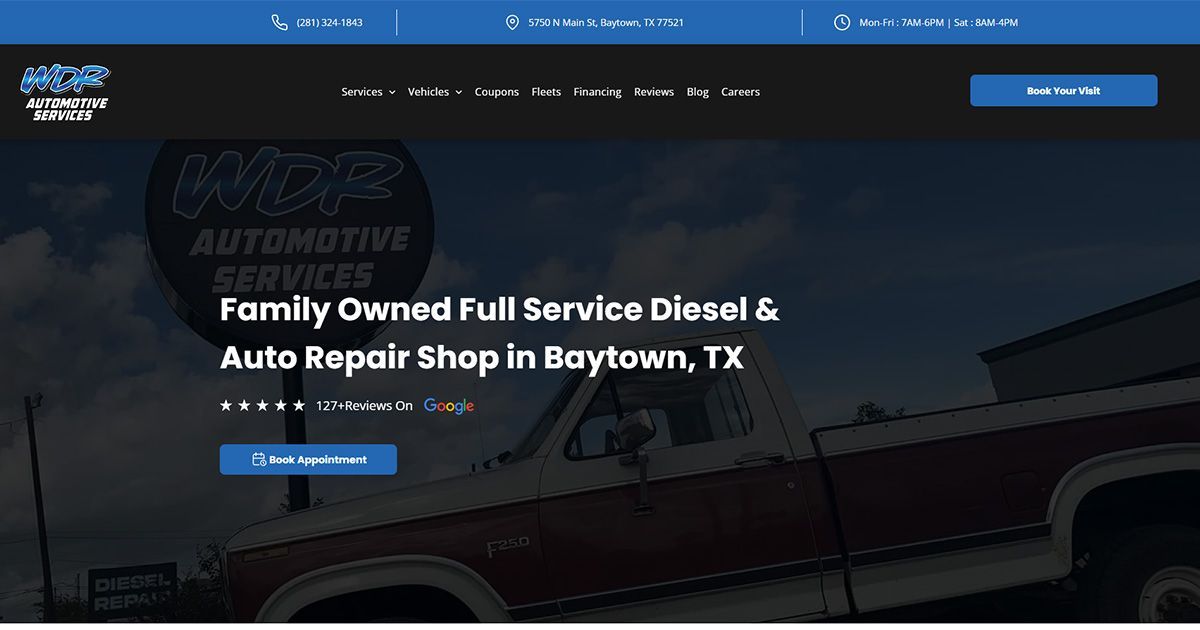Select the first star in the rating row
1200x630 pixels.
(x=224, y=405)
